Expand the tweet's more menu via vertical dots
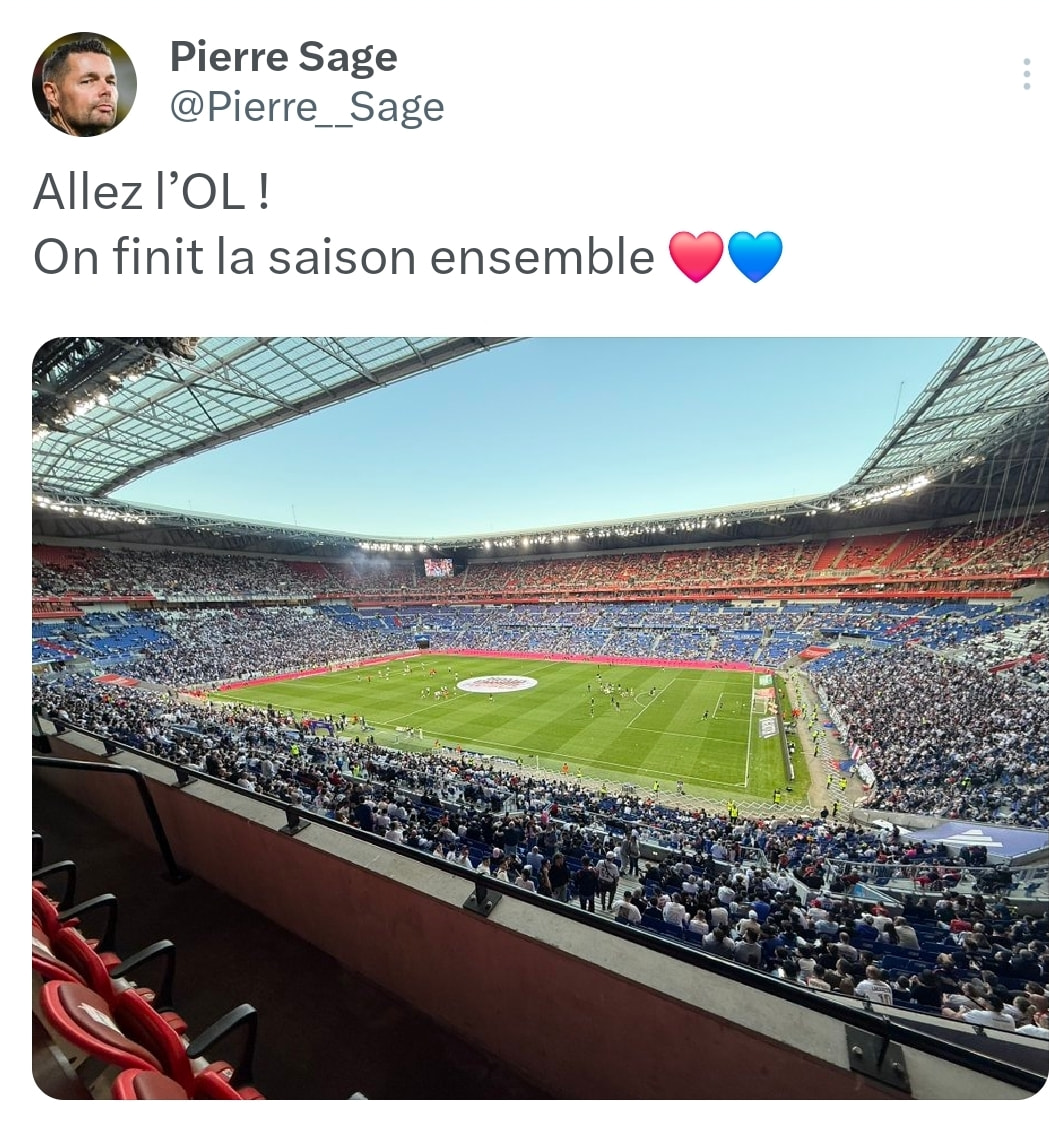The image size is (1049, 1128). tap(1026, 74)
